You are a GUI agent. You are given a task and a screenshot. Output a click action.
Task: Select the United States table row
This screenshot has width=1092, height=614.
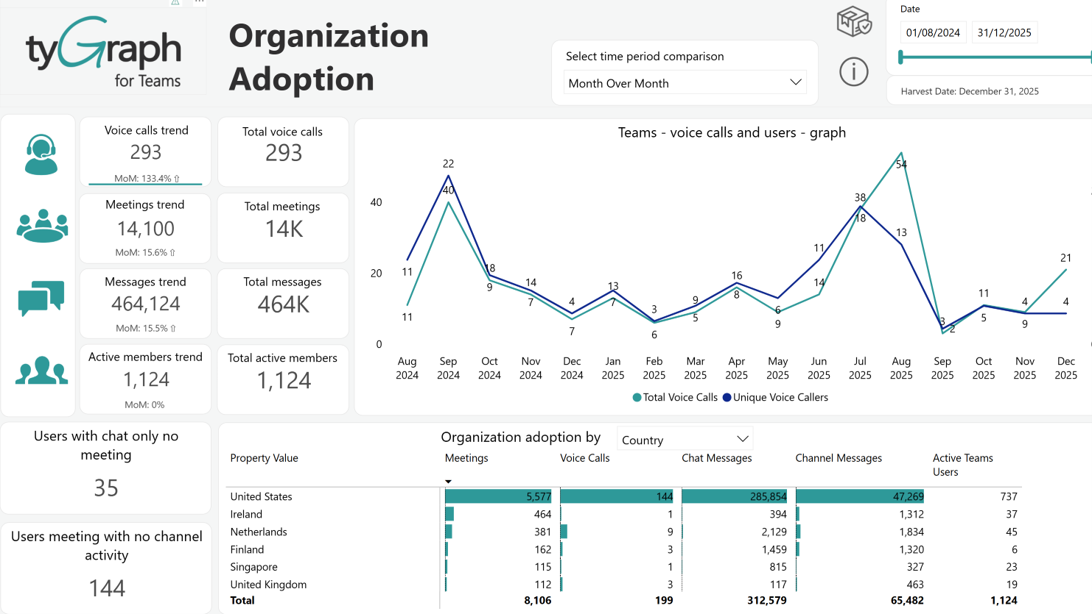623,496
